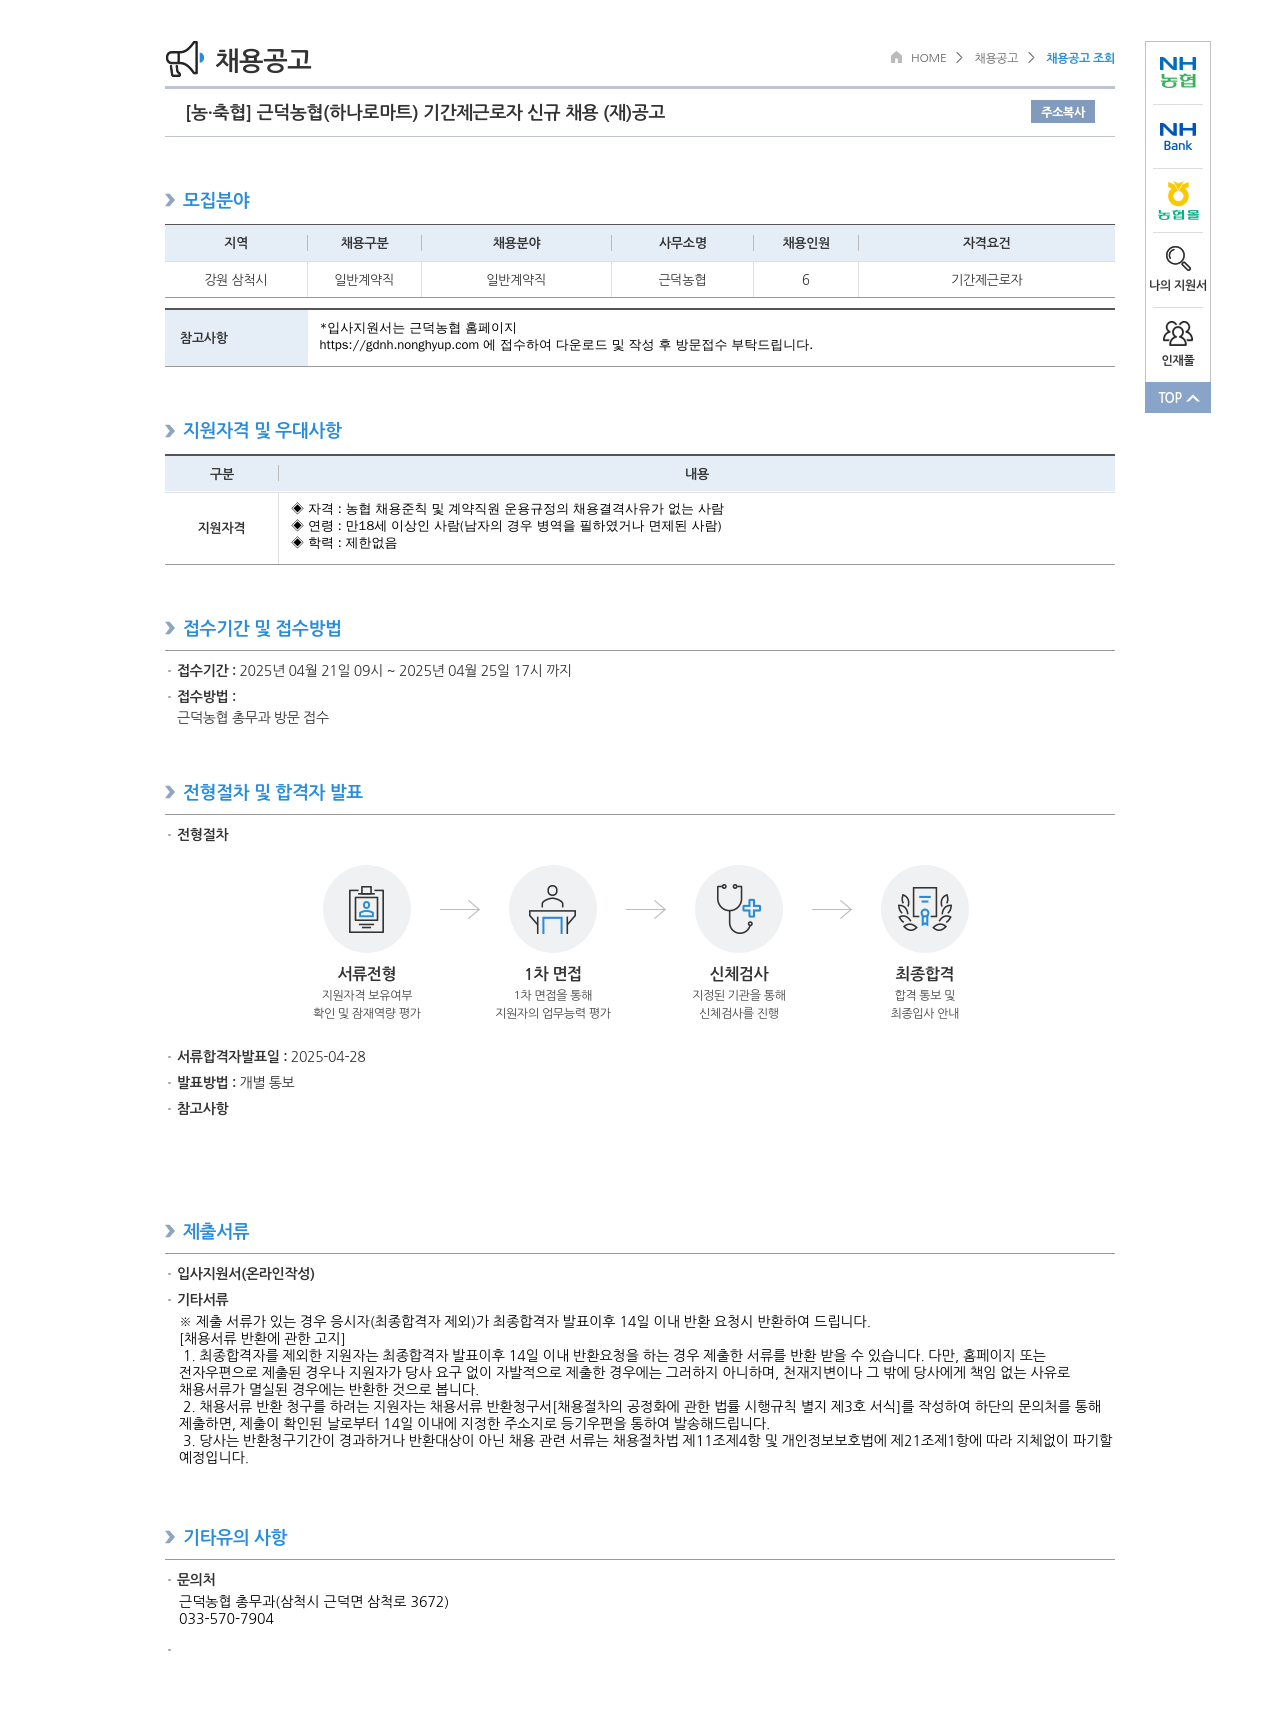This screenshot has width=1280, height=1727.
Task: Click the chevron icon beside 기타유의 사항
Action: (x=170, y=1537)
